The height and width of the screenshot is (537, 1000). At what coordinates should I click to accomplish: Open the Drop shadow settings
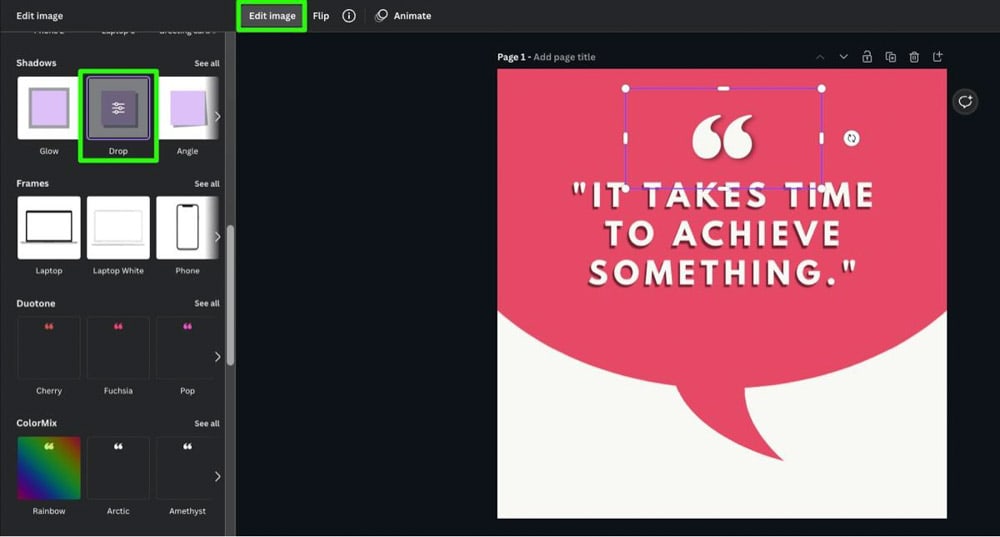click(118, 108)
